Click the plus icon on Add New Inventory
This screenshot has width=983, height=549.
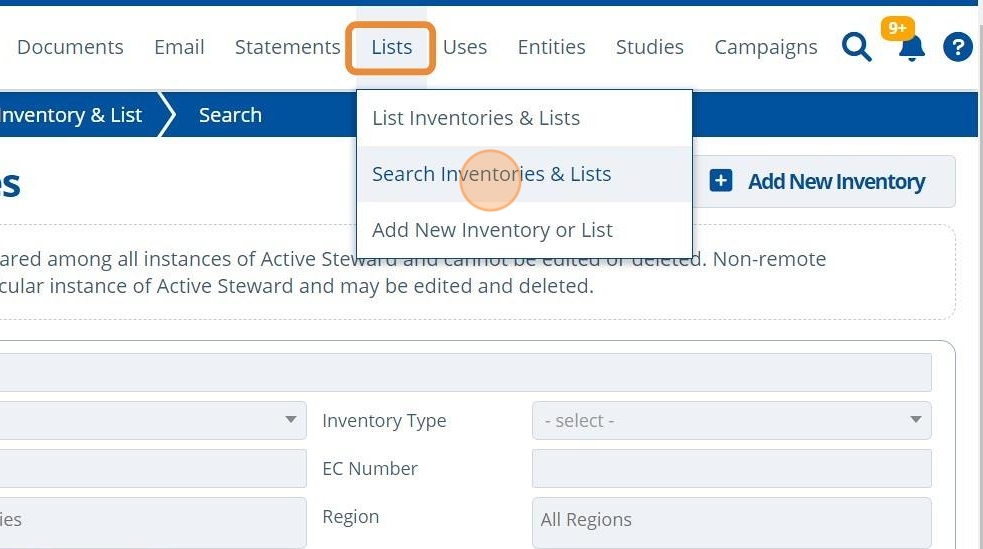coord(721,181)
